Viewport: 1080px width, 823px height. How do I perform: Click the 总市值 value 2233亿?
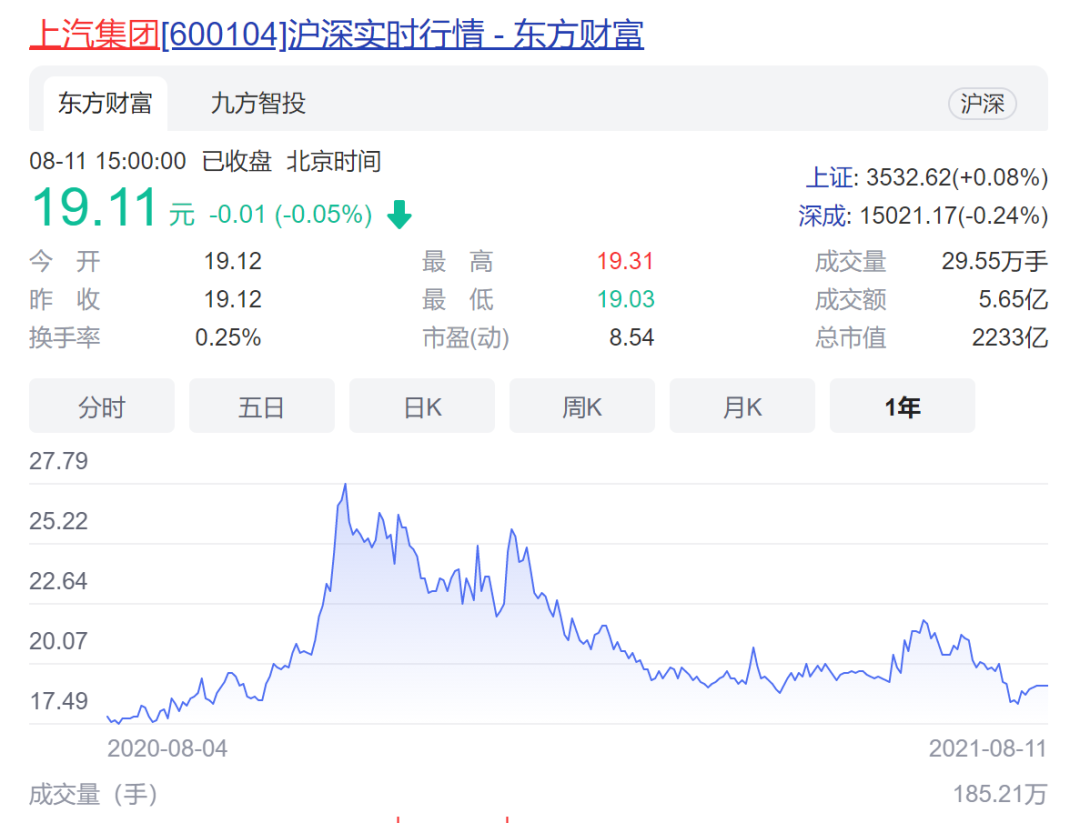pos(1010,337)
